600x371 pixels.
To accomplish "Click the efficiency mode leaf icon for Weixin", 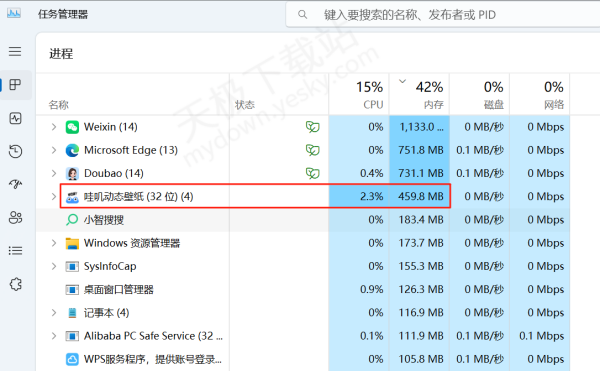I will click(312, 127).
